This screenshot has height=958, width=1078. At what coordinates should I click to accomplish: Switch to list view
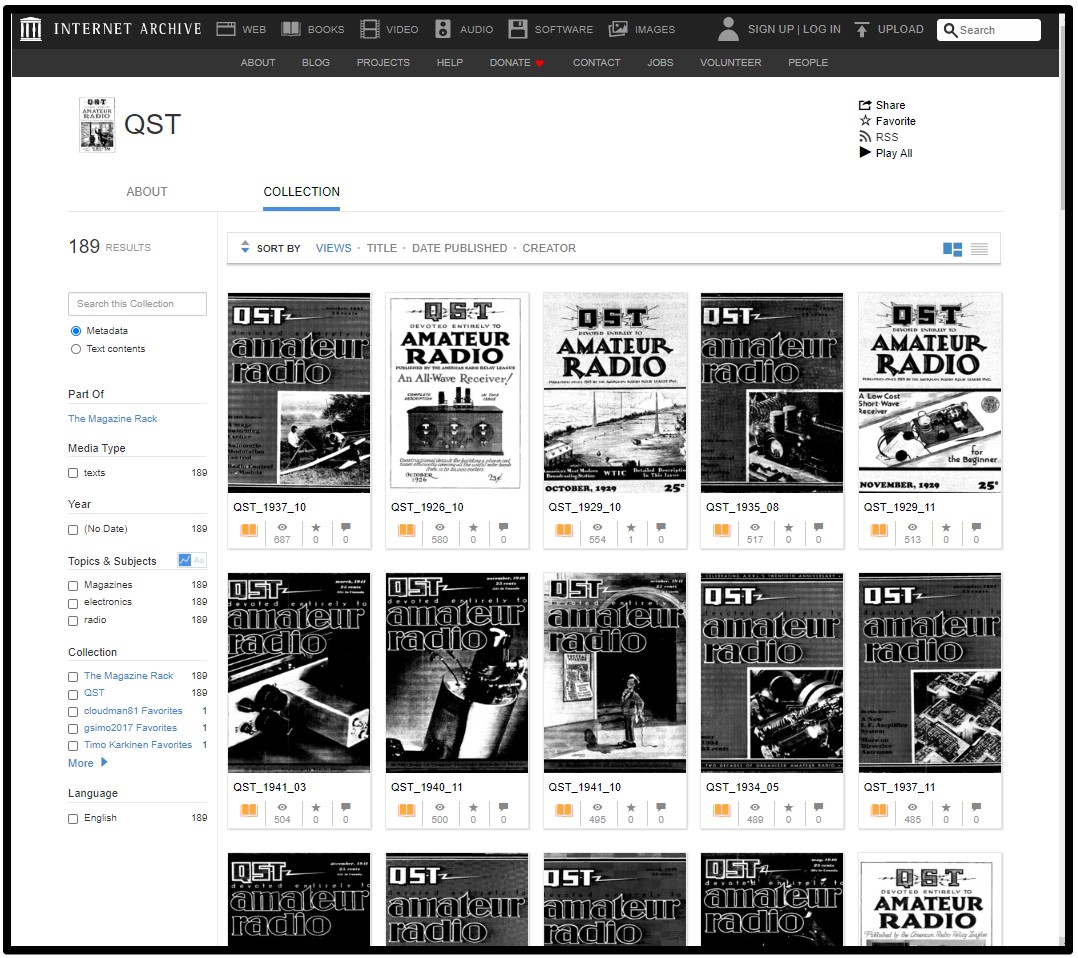979,249
